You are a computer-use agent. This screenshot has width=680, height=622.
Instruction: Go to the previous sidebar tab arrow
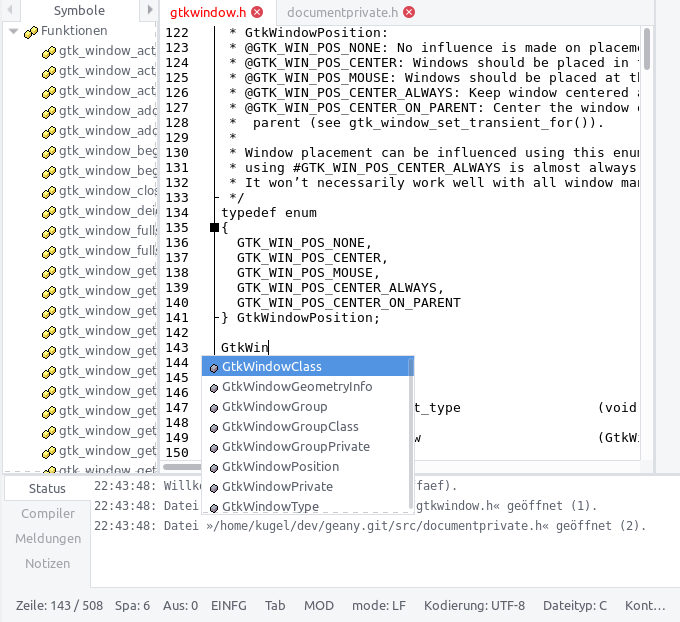click(10, 10)
